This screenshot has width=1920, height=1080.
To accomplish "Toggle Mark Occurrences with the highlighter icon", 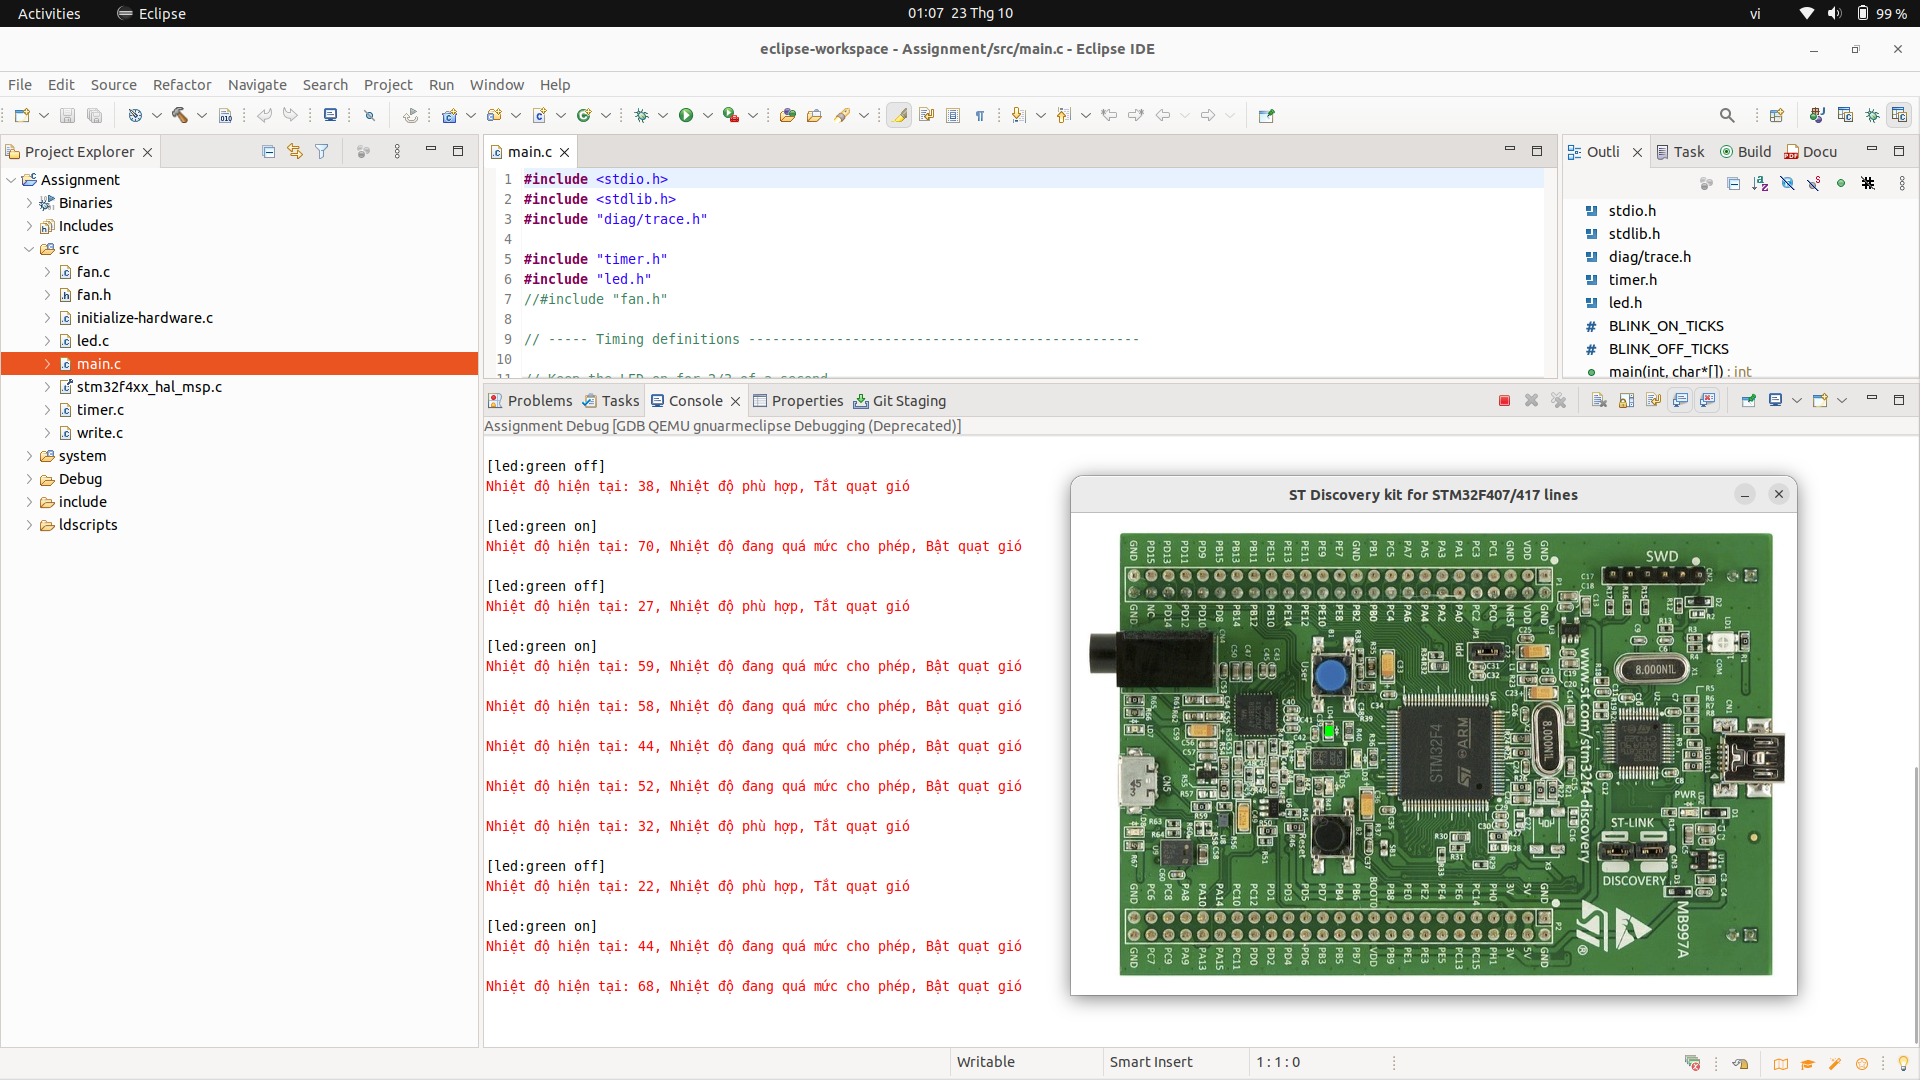I will [899, 115].
